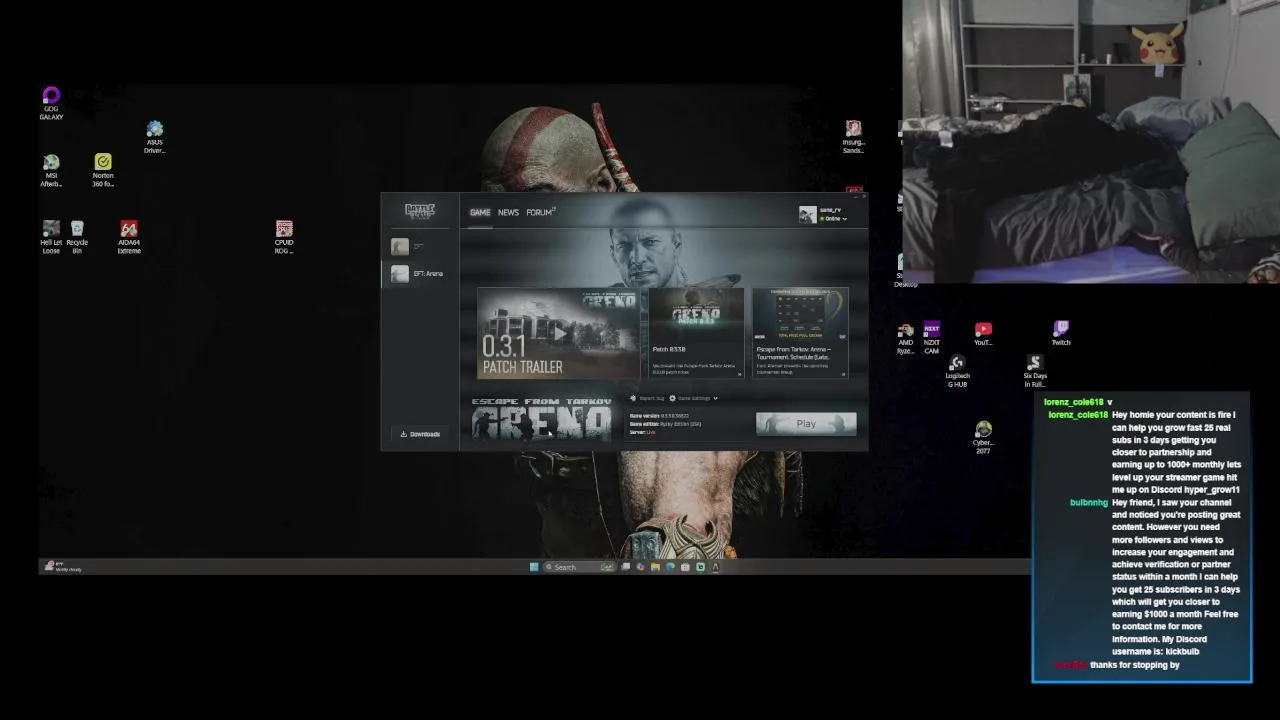
Task: Click the taskbar Search box
Action: click(x=579, y=567)
